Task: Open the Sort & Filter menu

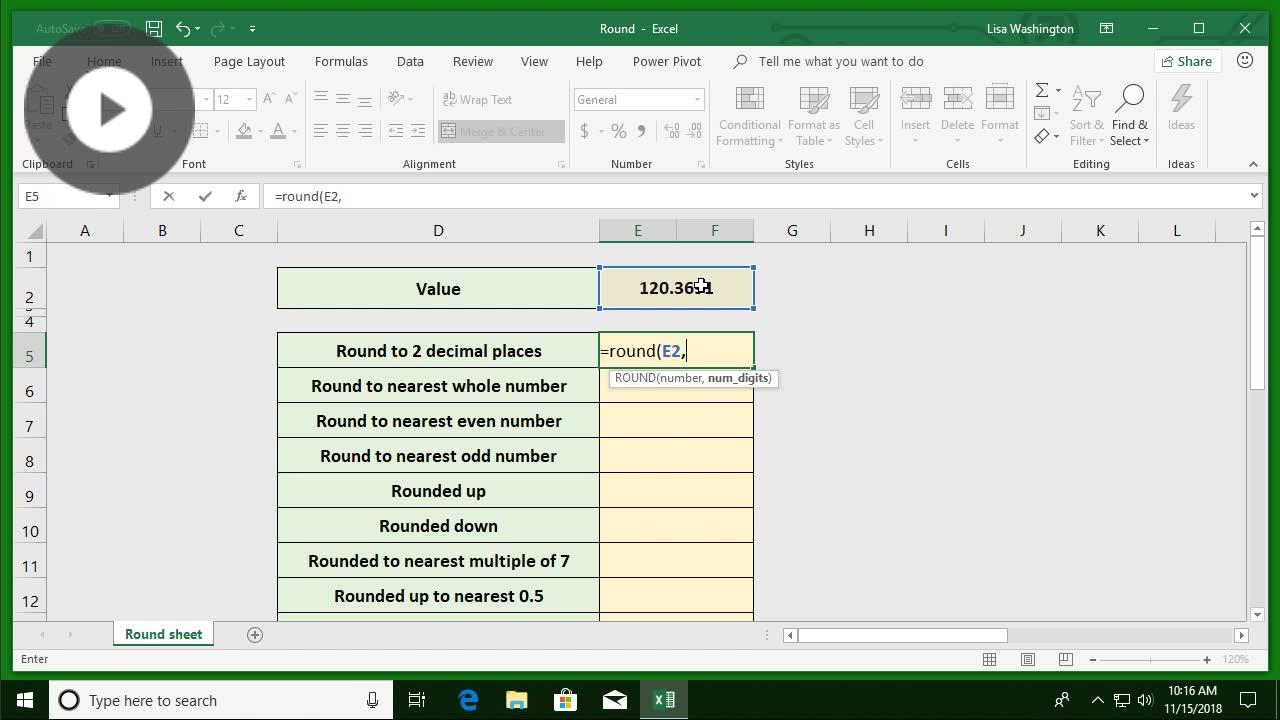Action: coord(1087,117)
